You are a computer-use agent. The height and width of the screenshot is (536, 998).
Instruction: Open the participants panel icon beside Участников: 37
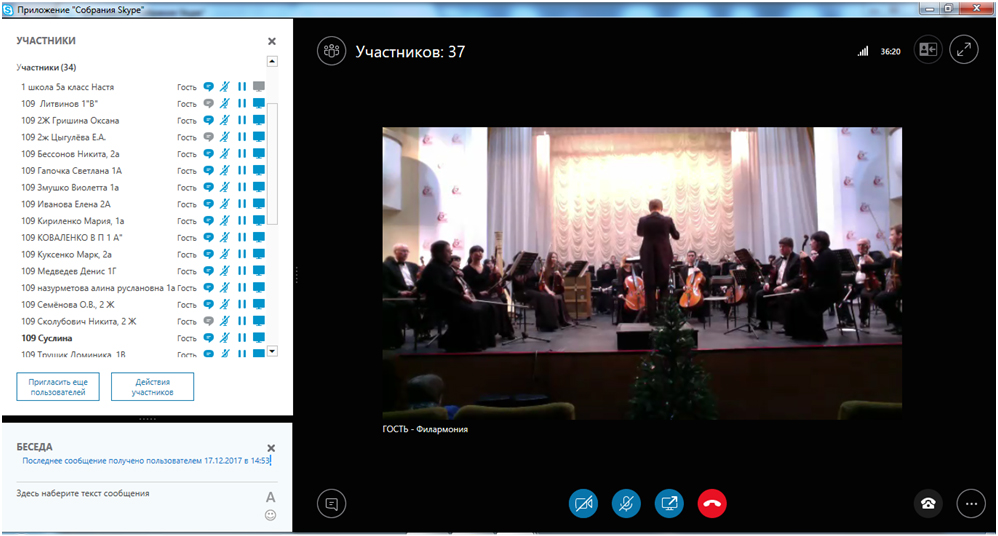331,51
